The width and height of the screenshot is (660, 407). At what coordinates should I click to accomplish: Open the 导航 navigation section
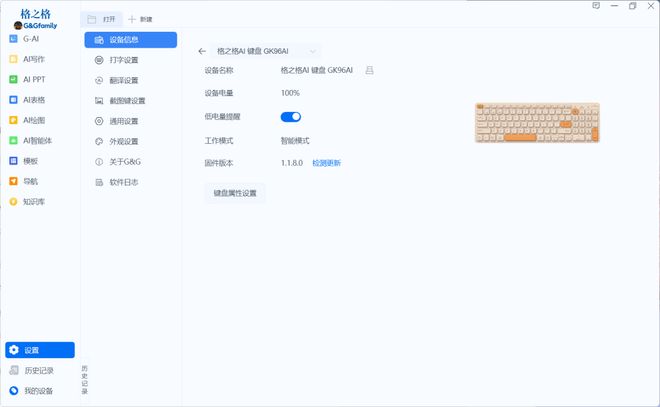click(31, 181)
